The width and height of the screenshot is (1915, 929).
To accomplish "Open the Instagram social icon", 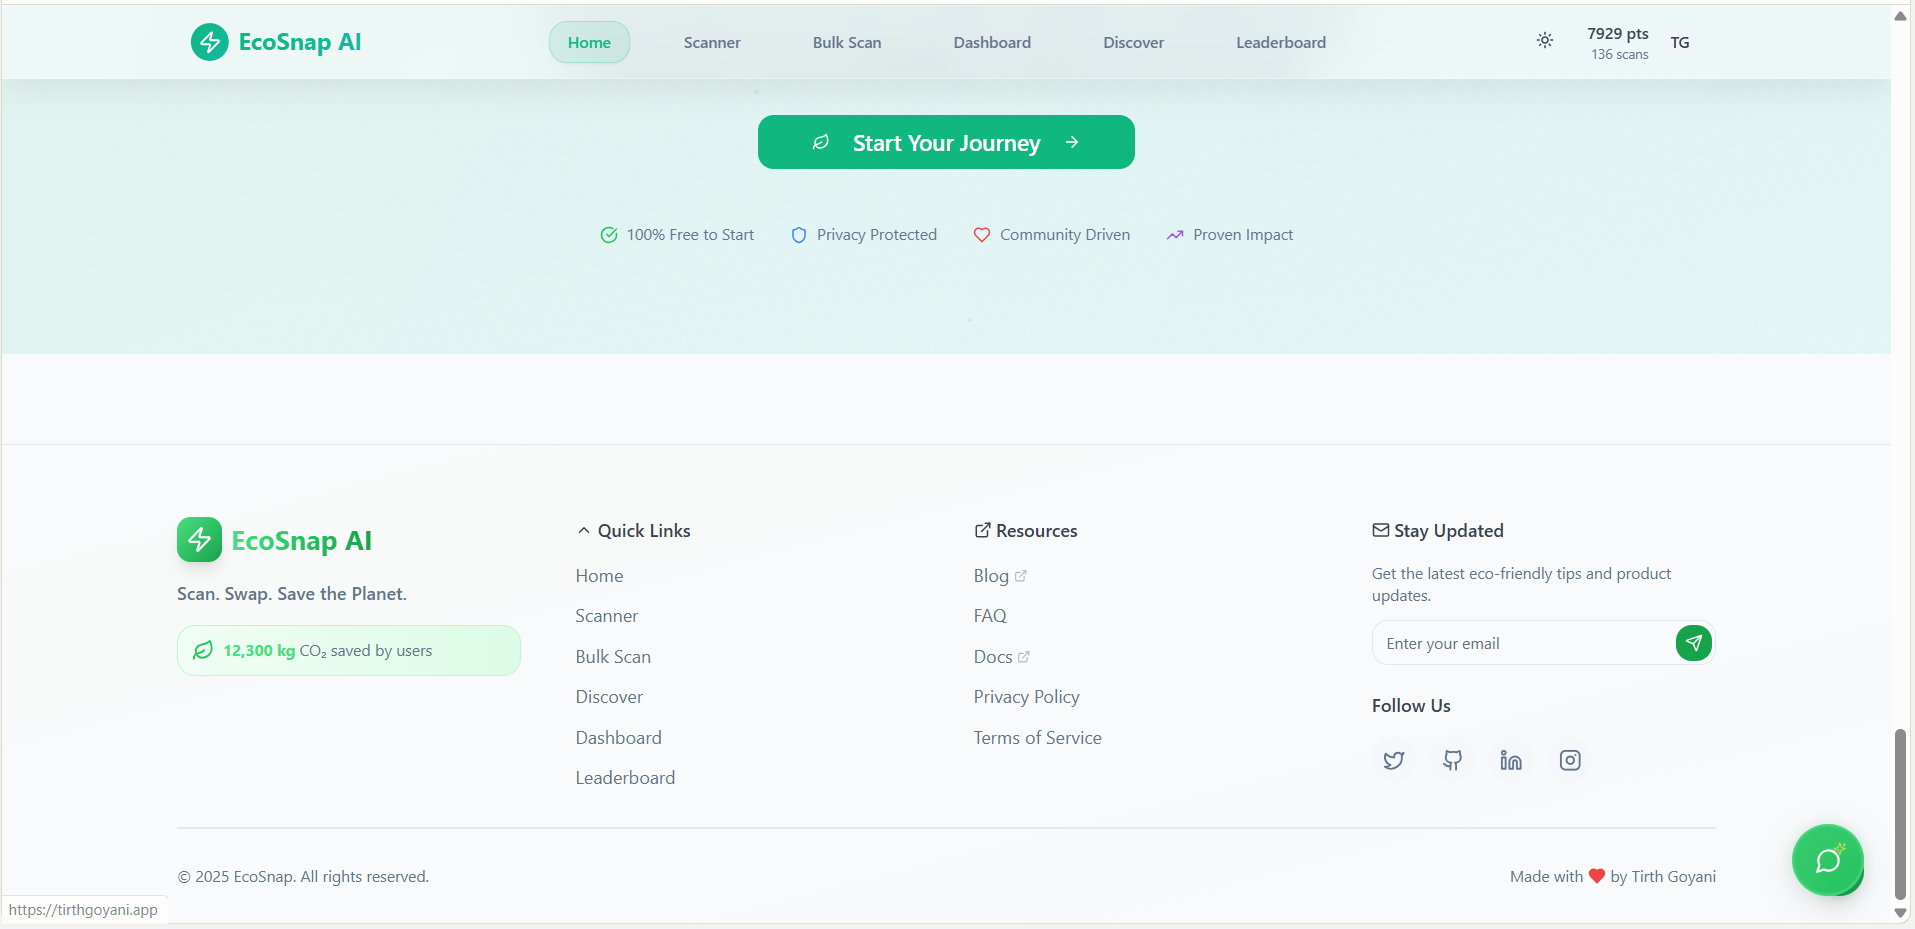I will point(1570,761).
